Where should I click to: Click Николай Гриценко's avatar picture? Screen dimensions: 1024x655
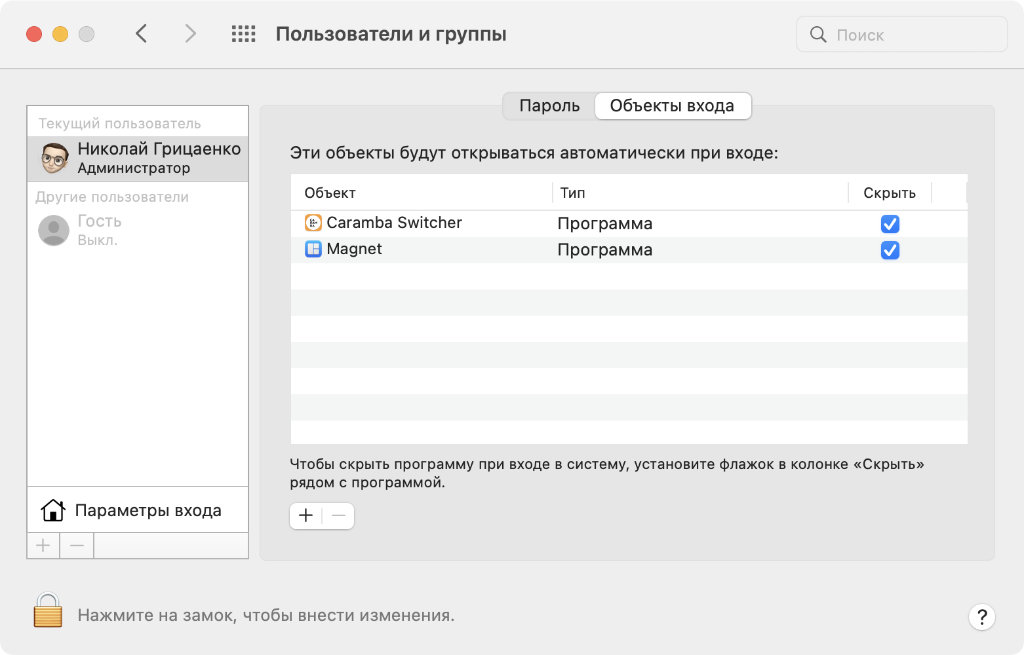click(x=53, y=158)
